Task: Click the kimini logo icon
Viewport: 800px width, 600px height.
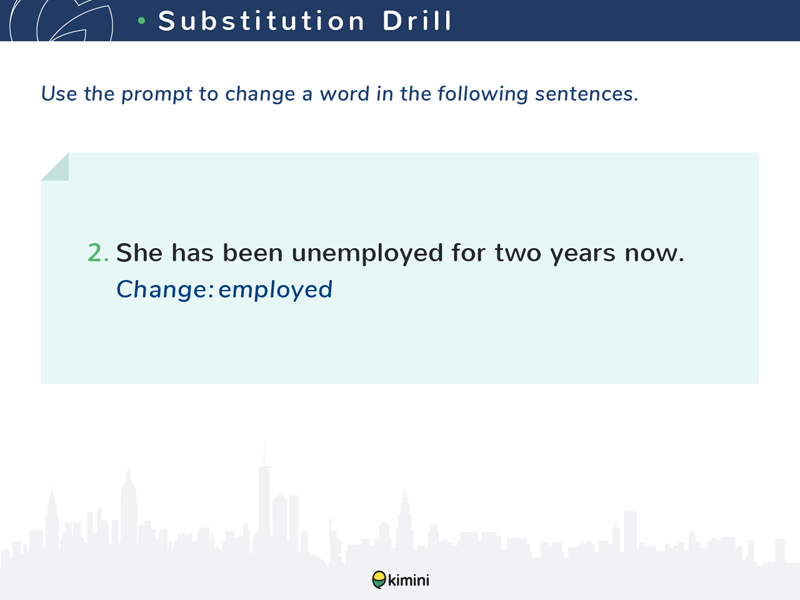Action: pyautogui.click(x=379, y=580)
